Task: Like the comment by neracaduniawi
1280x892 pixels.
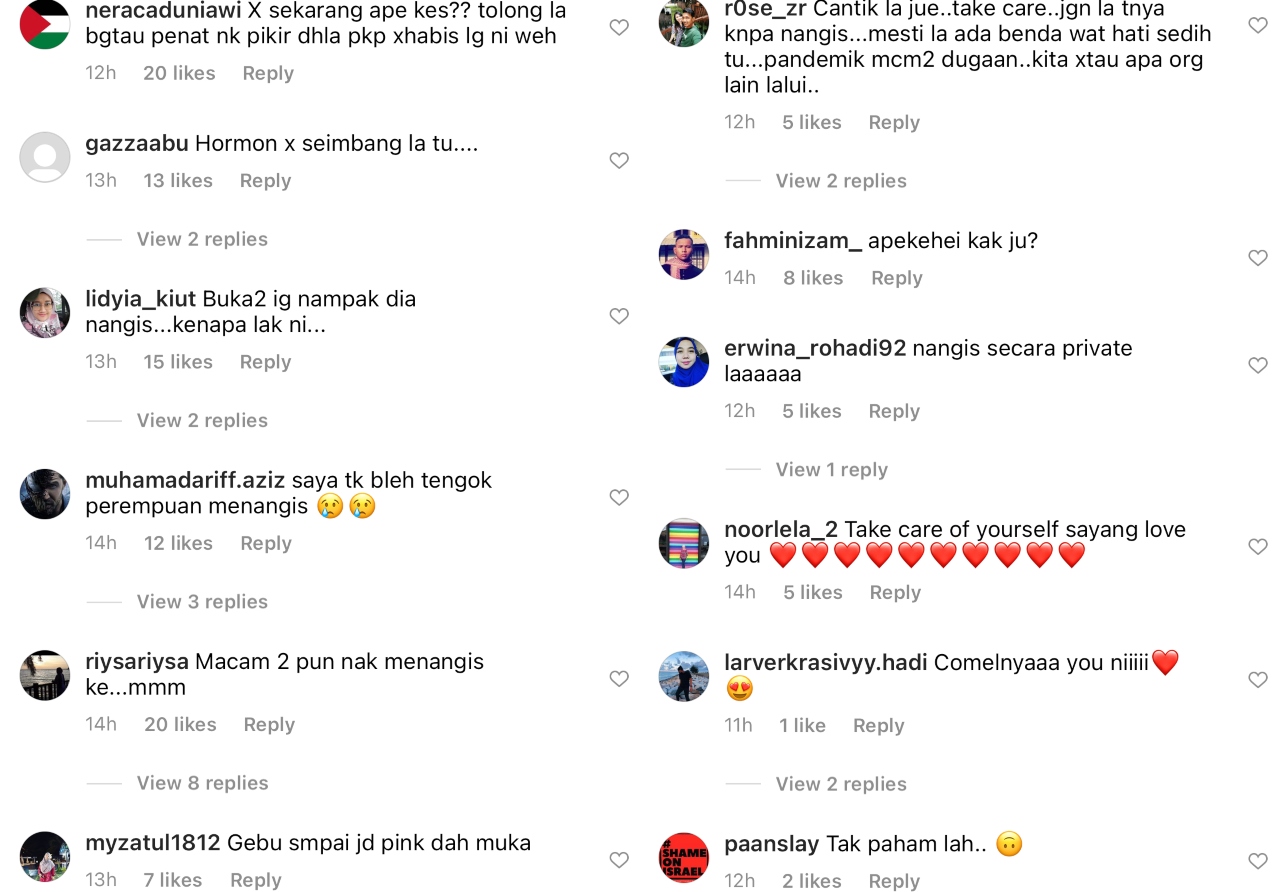Action: point(619,28)
